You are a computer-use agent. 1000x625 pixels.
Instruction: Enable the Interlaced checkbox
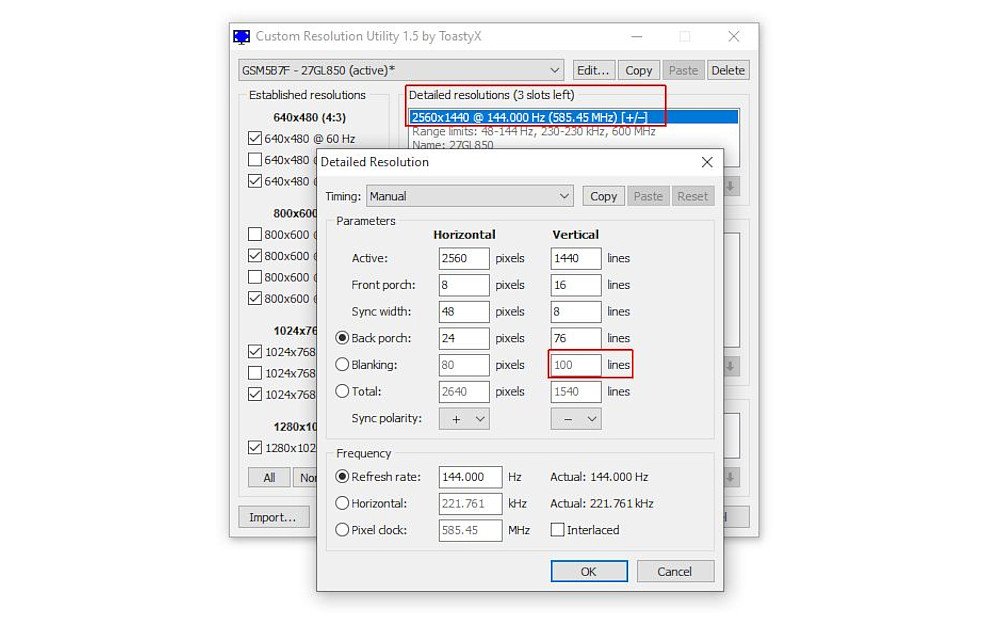557,530
